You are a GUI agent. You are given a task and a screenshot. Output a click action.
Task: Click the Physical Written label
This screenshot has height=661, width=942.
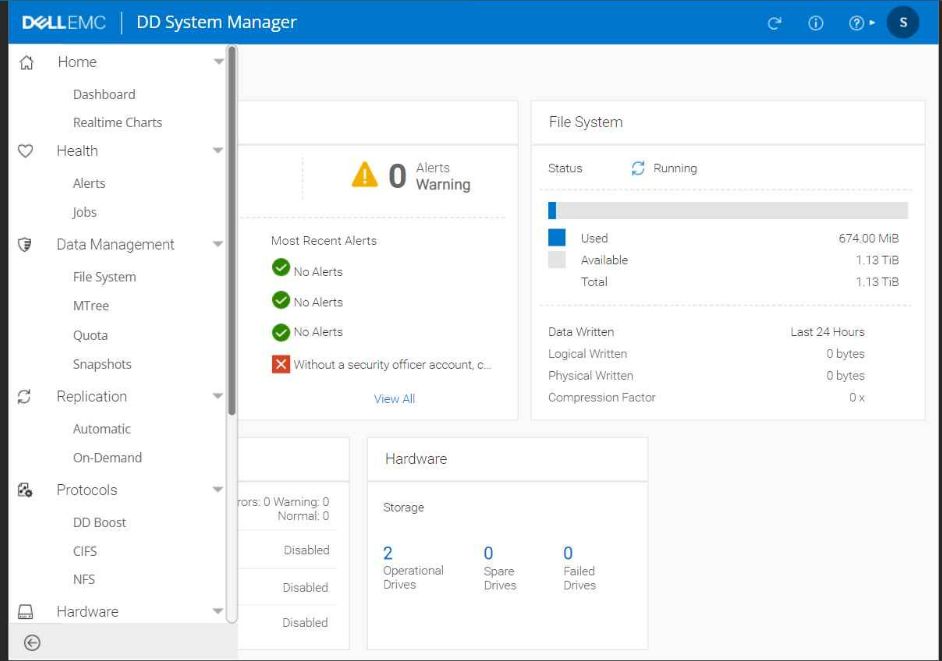[591, 376]
